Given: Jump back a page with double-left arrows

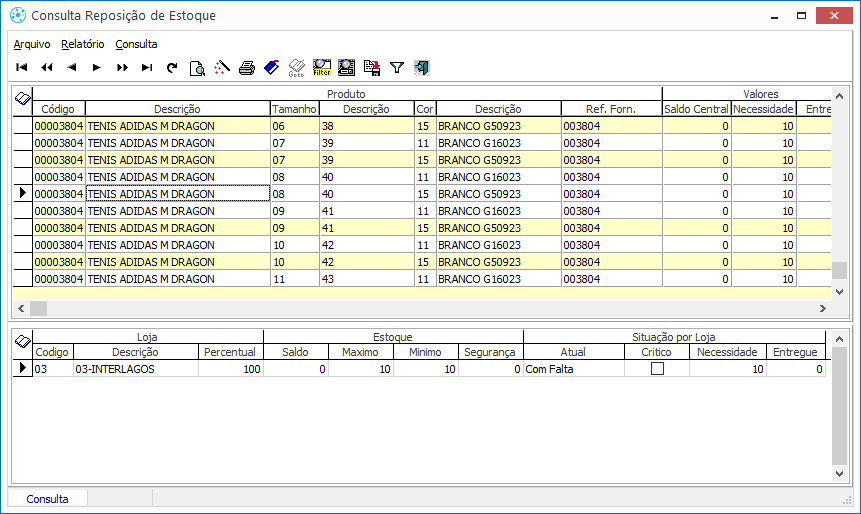Looking at the screenshot, I should (47, 68).
